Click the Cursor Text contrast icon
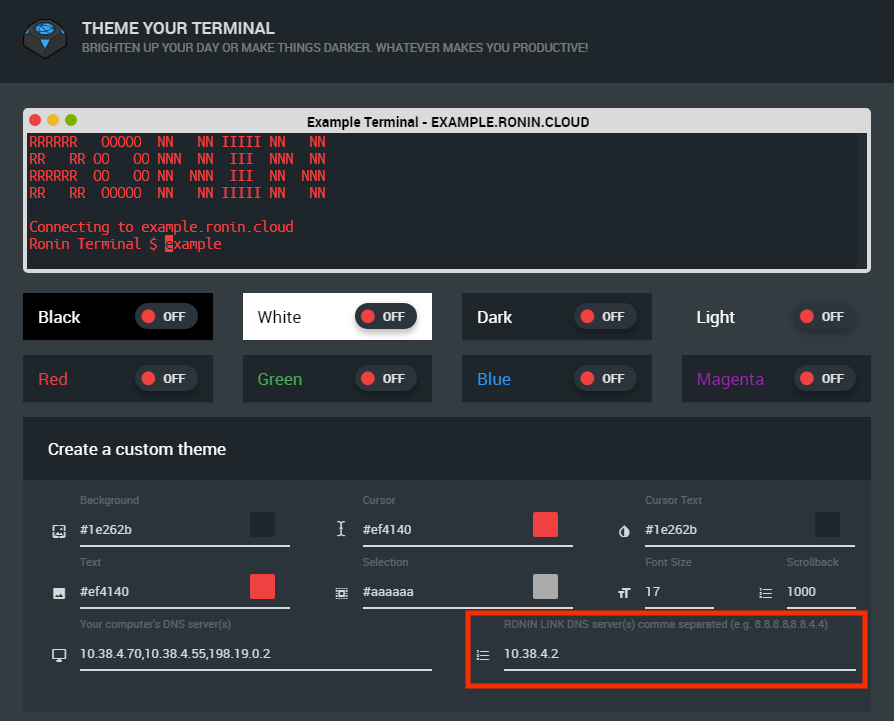 point(624,531)
